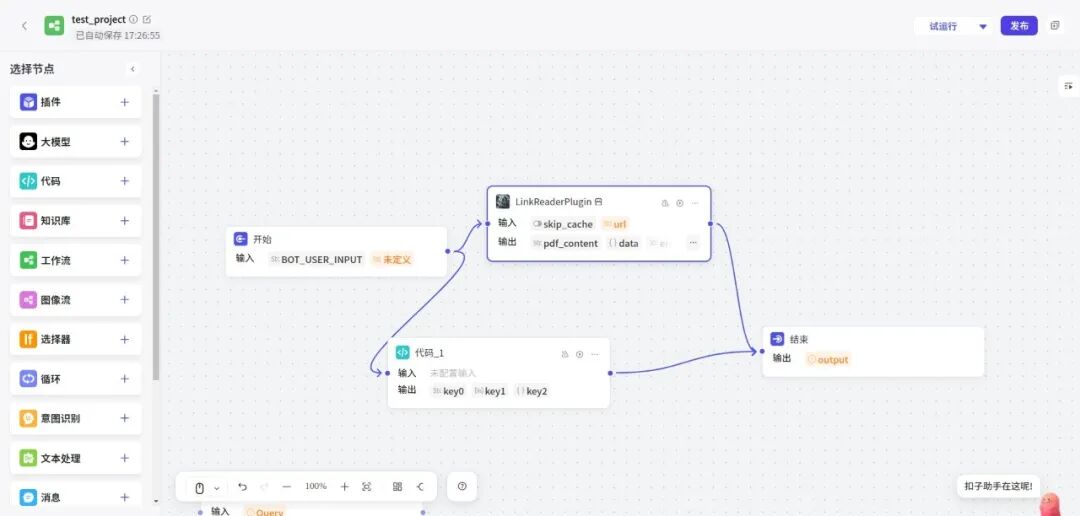1080x516 pixels.
Task: Click BOT_USER_INPUT parameter in 开始 node
Action: (317, 260)
